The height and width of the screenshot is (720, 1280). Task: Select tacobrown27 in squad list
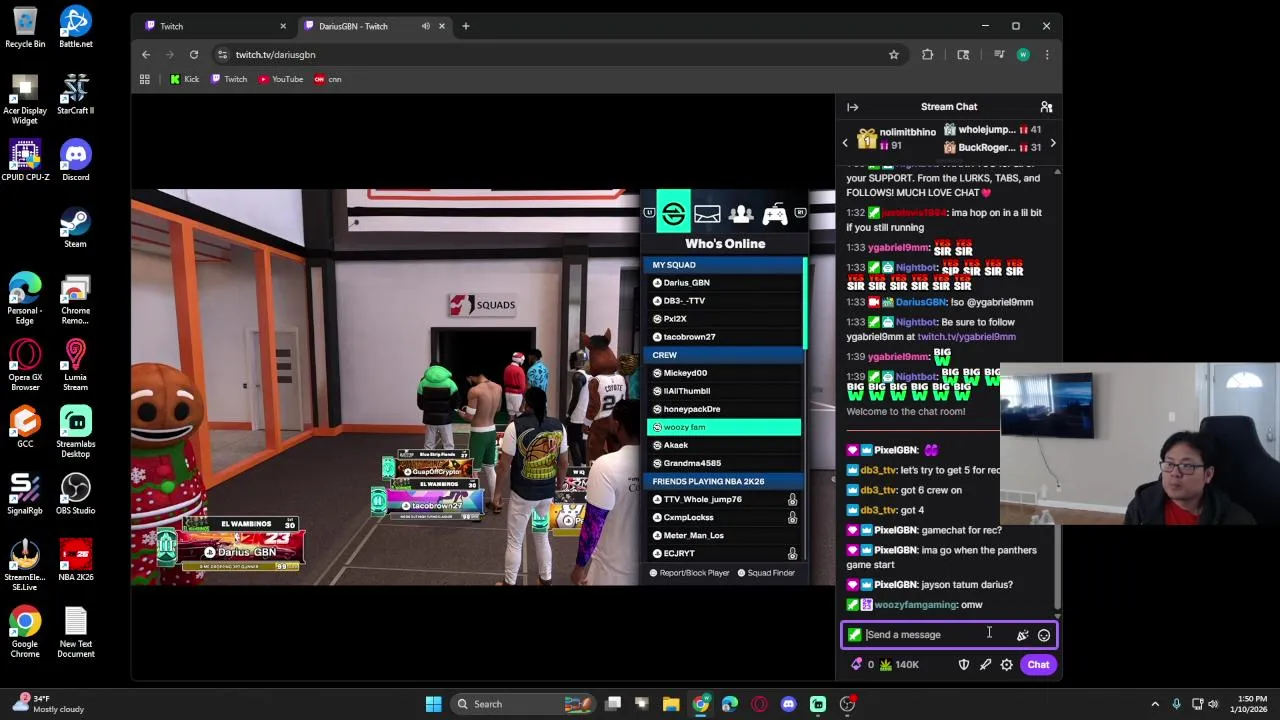point(724,337)
